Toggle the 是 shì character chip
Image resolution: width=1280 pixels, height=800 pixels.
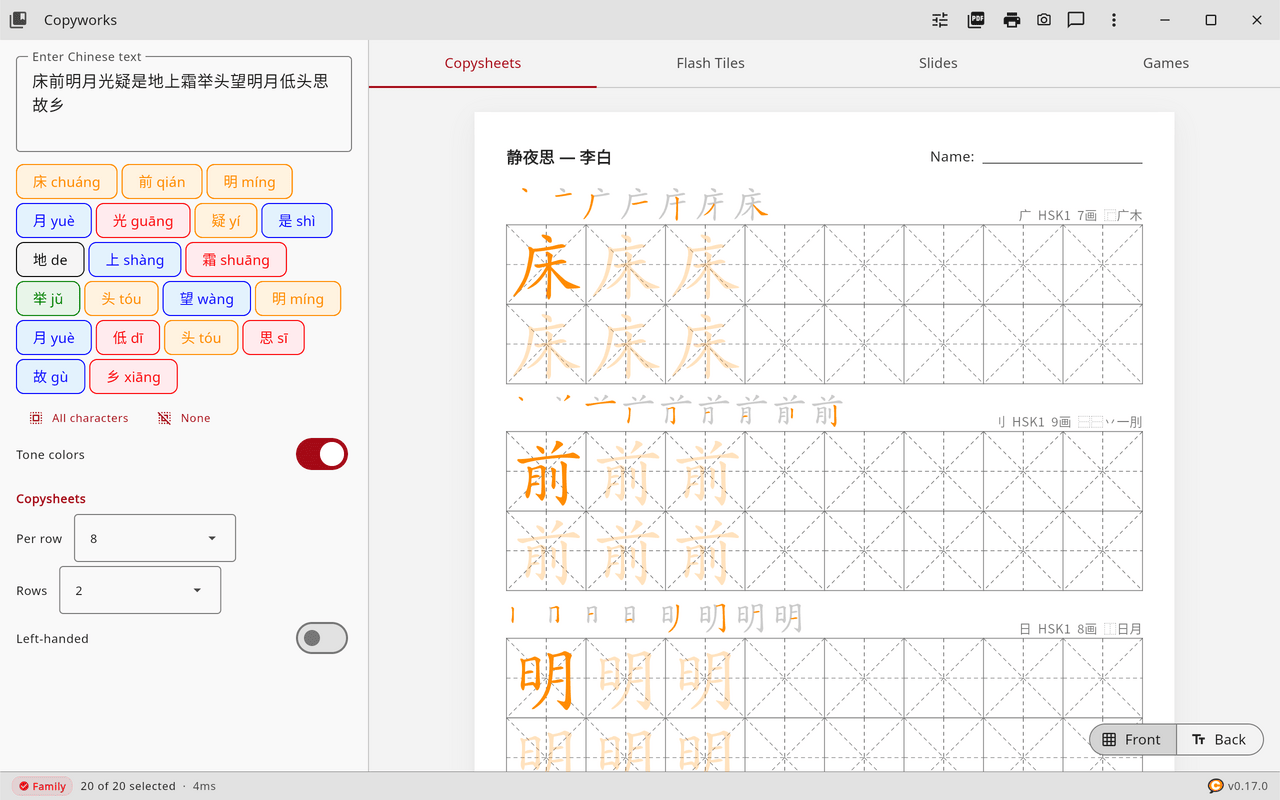click(x=297, y=221)
